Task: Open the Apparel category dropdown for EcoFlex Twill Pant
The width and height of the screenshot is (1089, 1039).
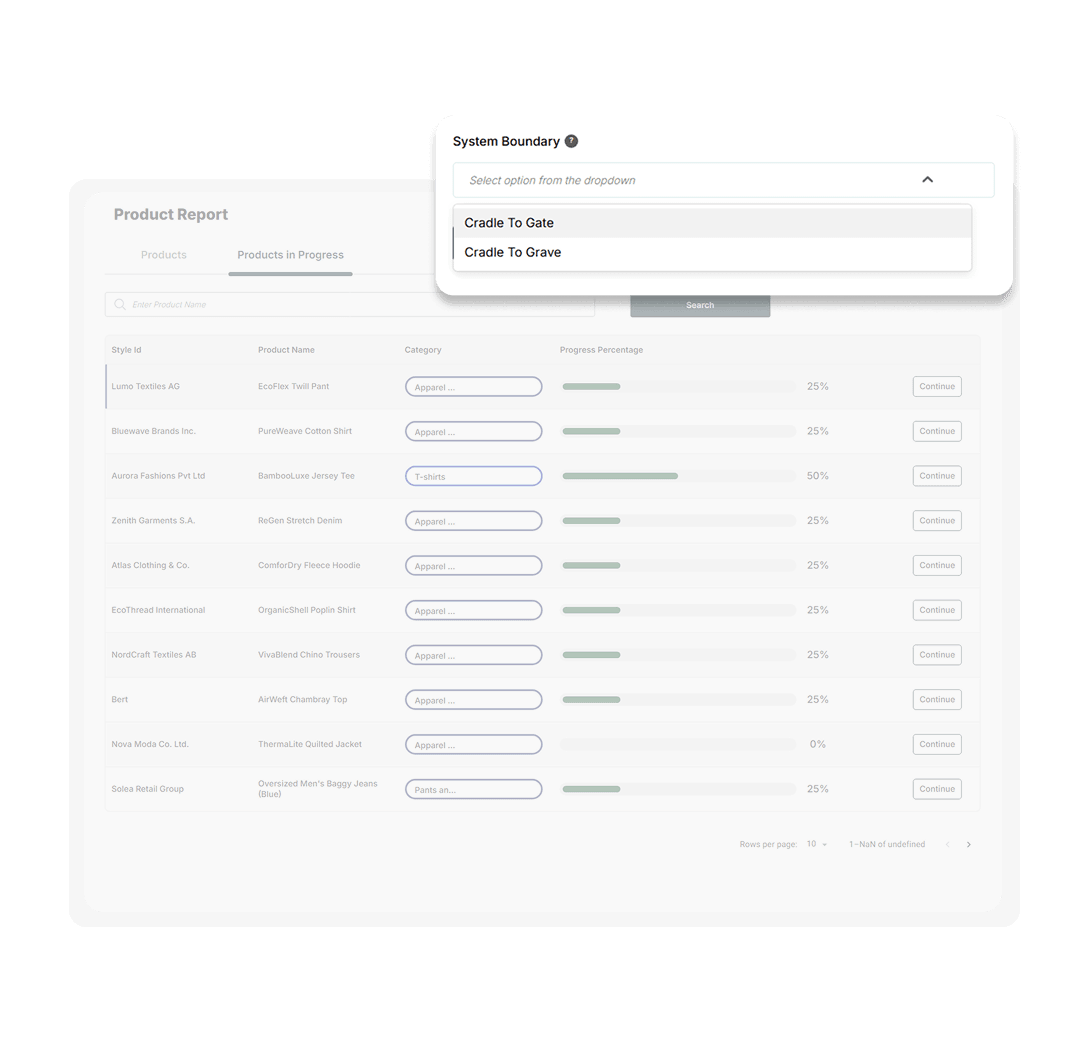Action: [x=473, y=386]
